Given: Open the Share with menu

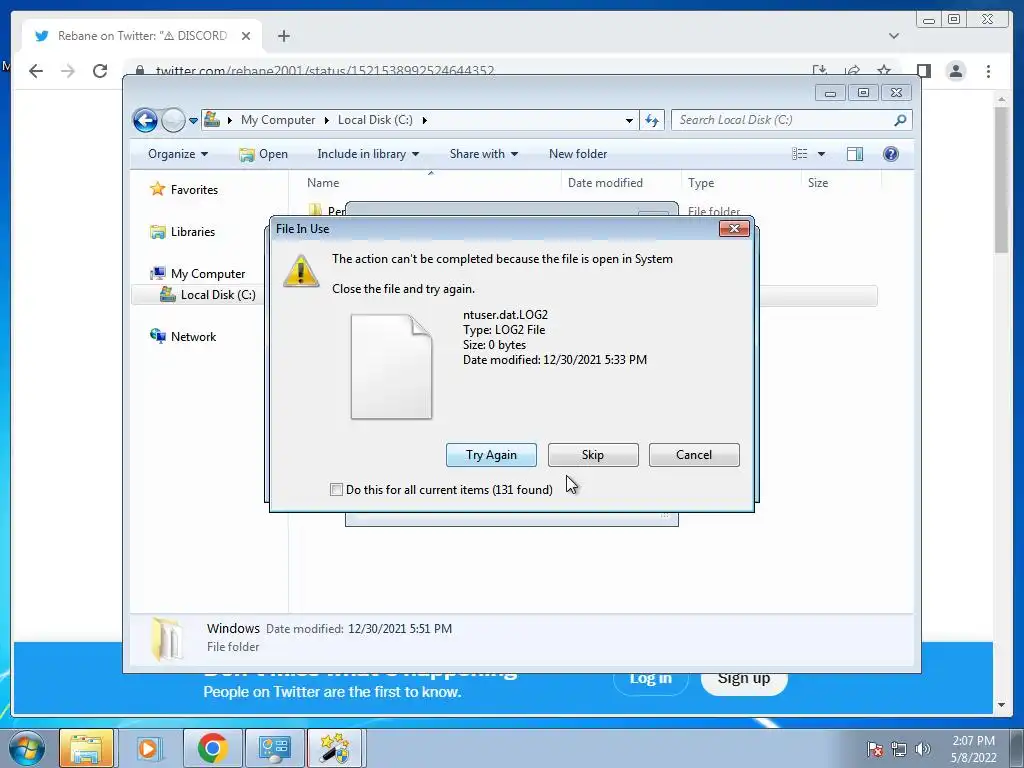Looking at the screenshot, I should (x=483, y=154).
